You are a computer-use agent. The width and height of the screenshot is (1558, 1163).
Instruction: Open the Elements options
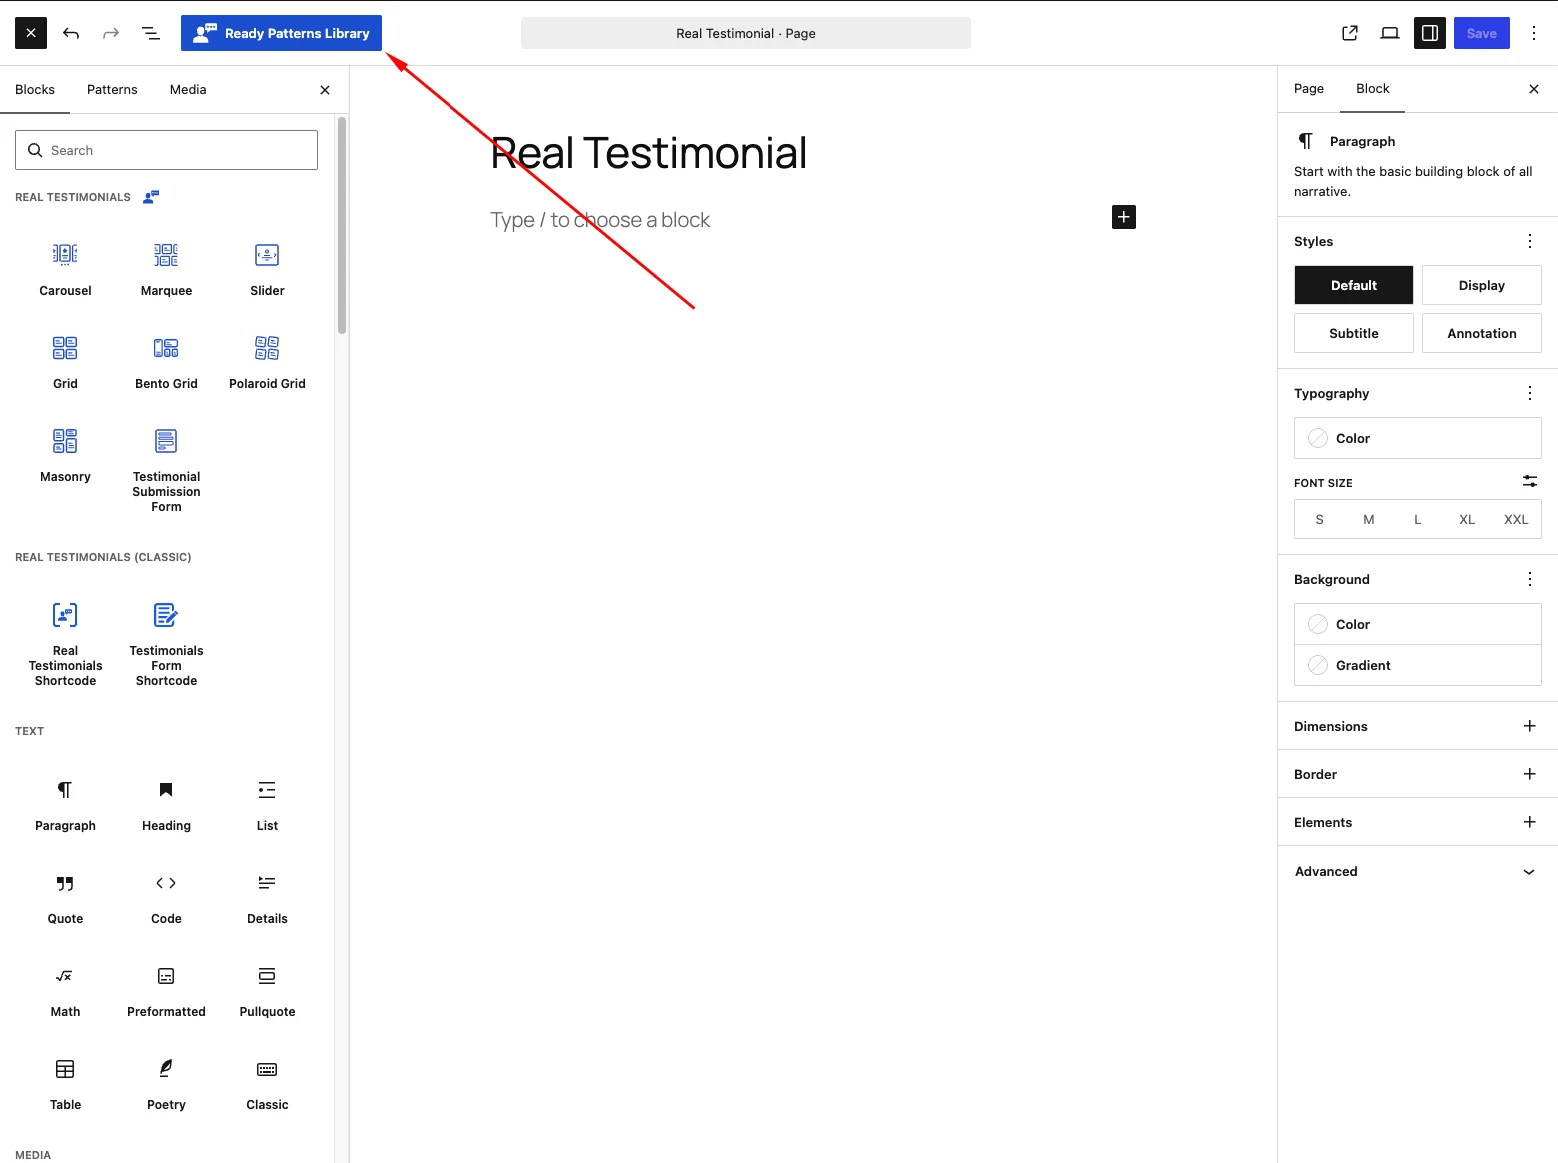tap(1418, 822)
